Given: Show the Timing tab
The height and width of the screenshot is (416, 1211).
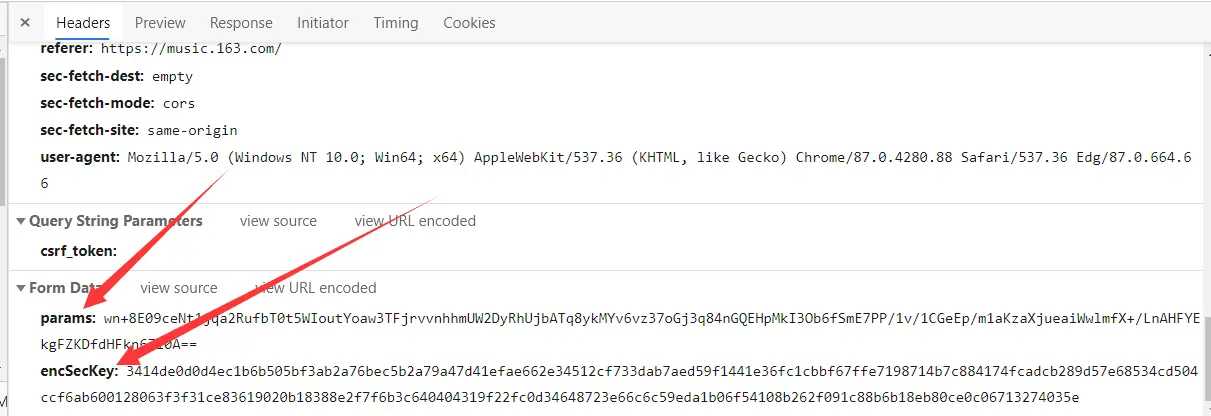Looking at the screenshot, I should tap(396, 22).
